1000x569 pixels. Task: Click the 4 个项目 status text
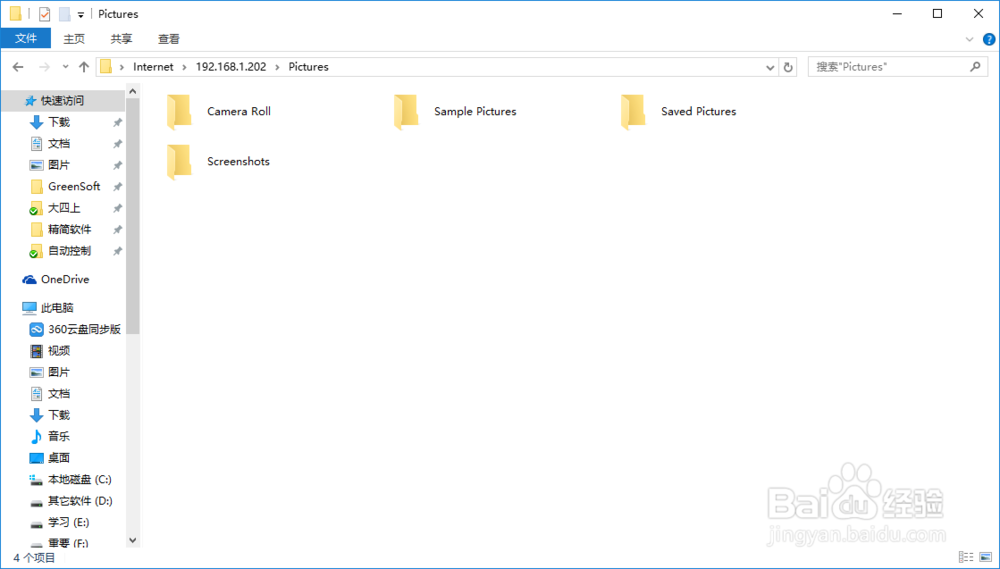[34, 558]
